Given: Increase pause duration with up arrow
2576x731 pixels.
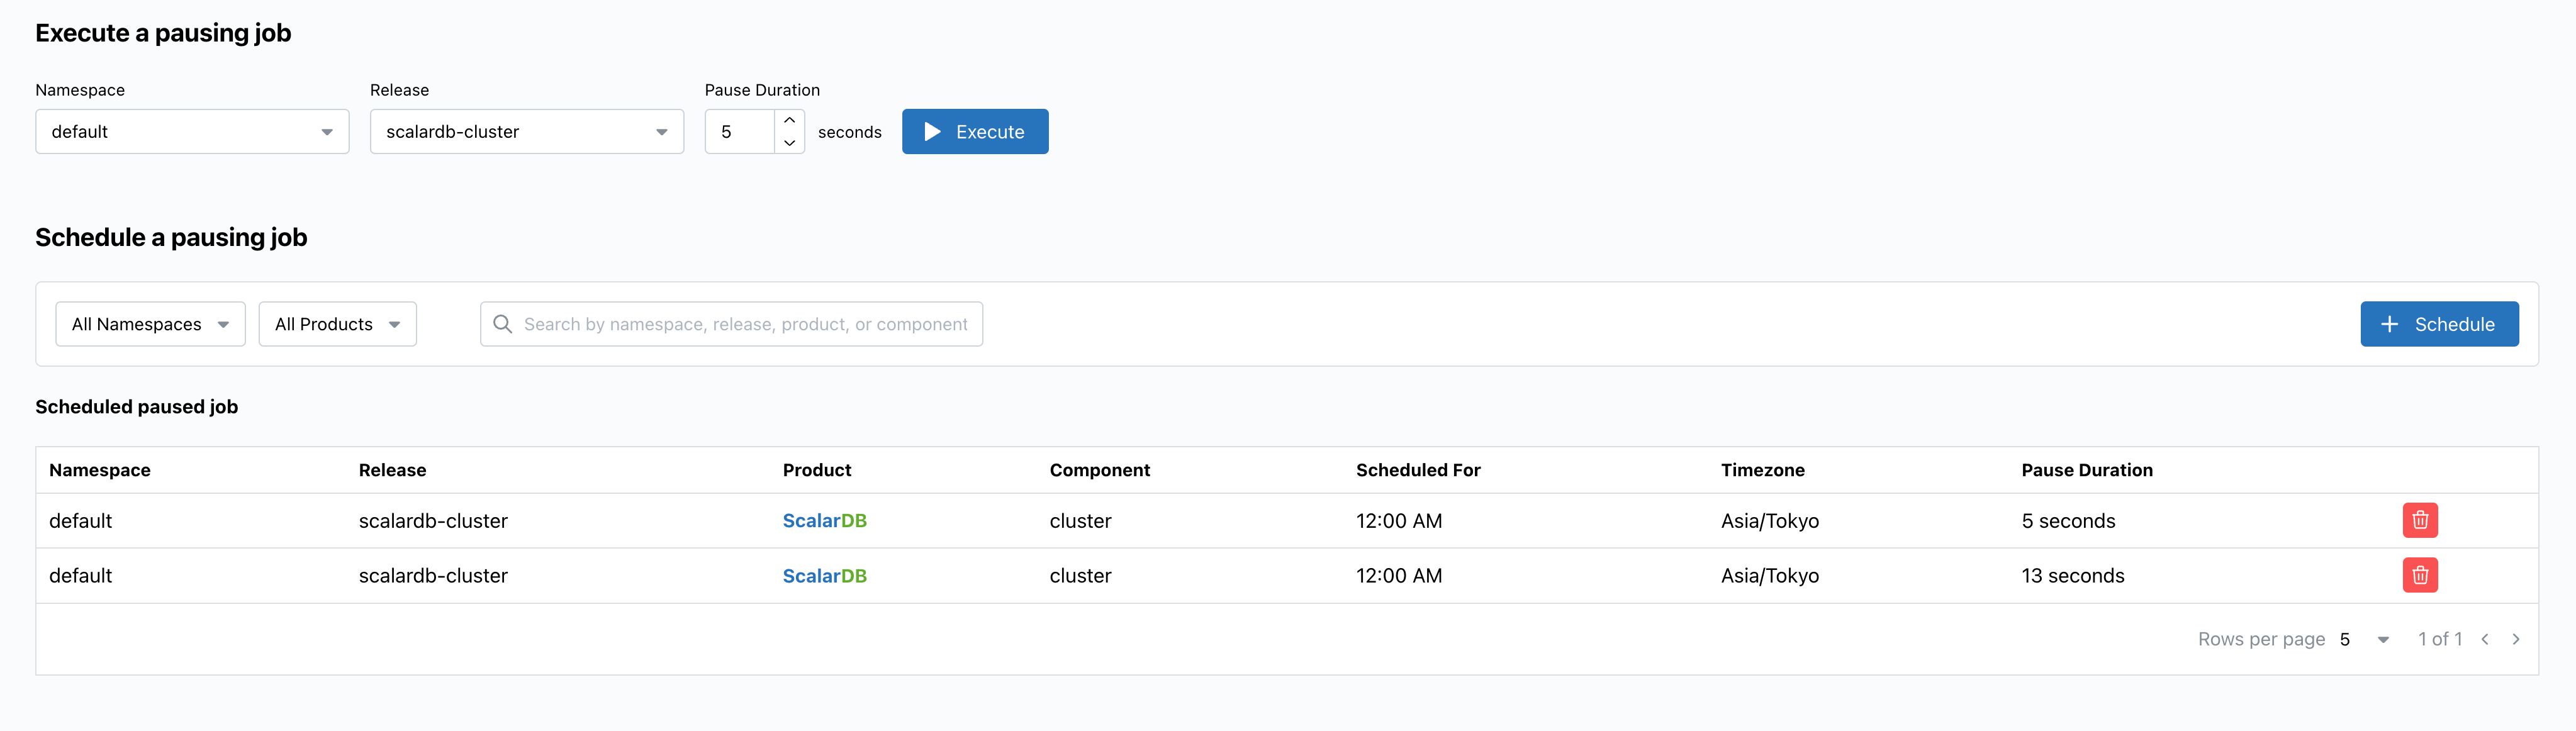Looking at the screenshot, I should (x=789, y=120).
